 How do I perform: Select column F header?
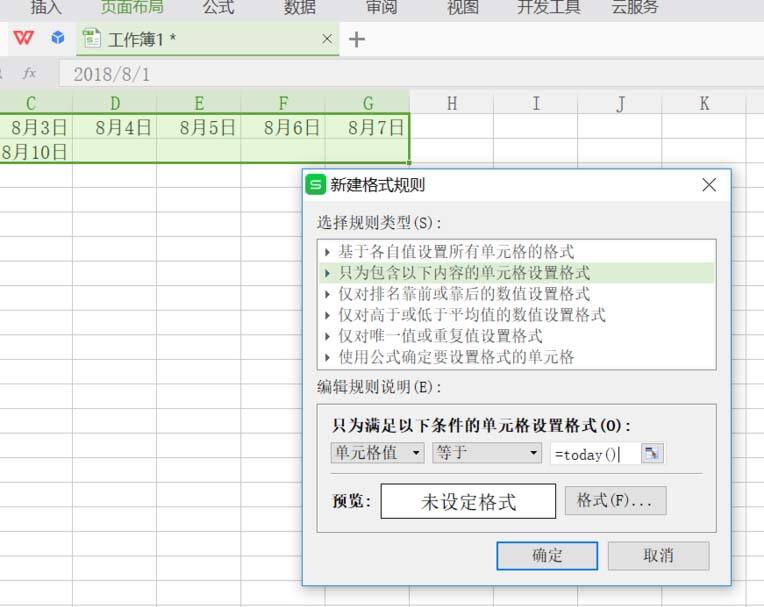coord(283,103)
